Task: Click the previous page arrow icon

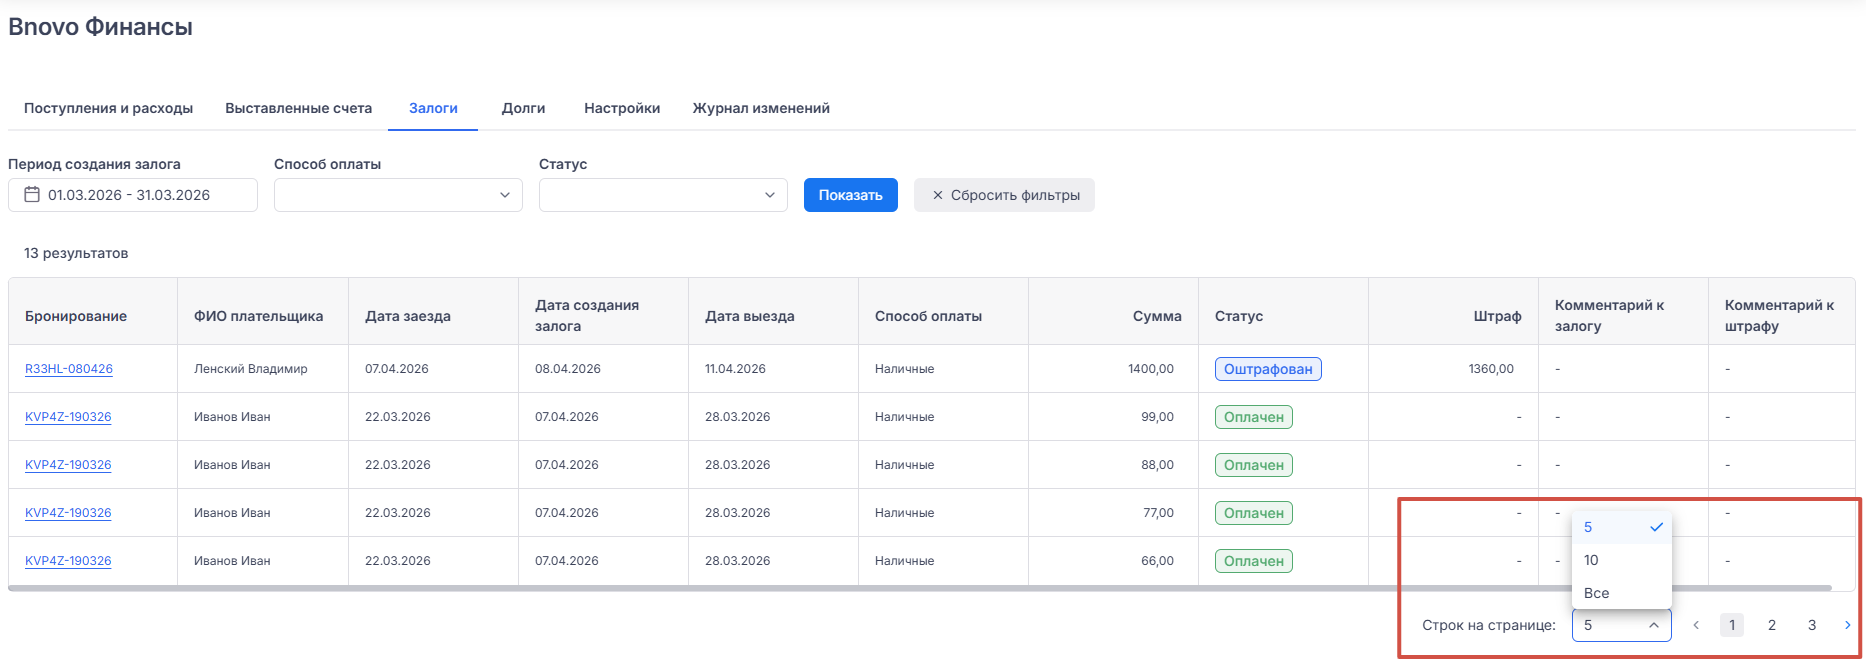Action: (1696, 625)
